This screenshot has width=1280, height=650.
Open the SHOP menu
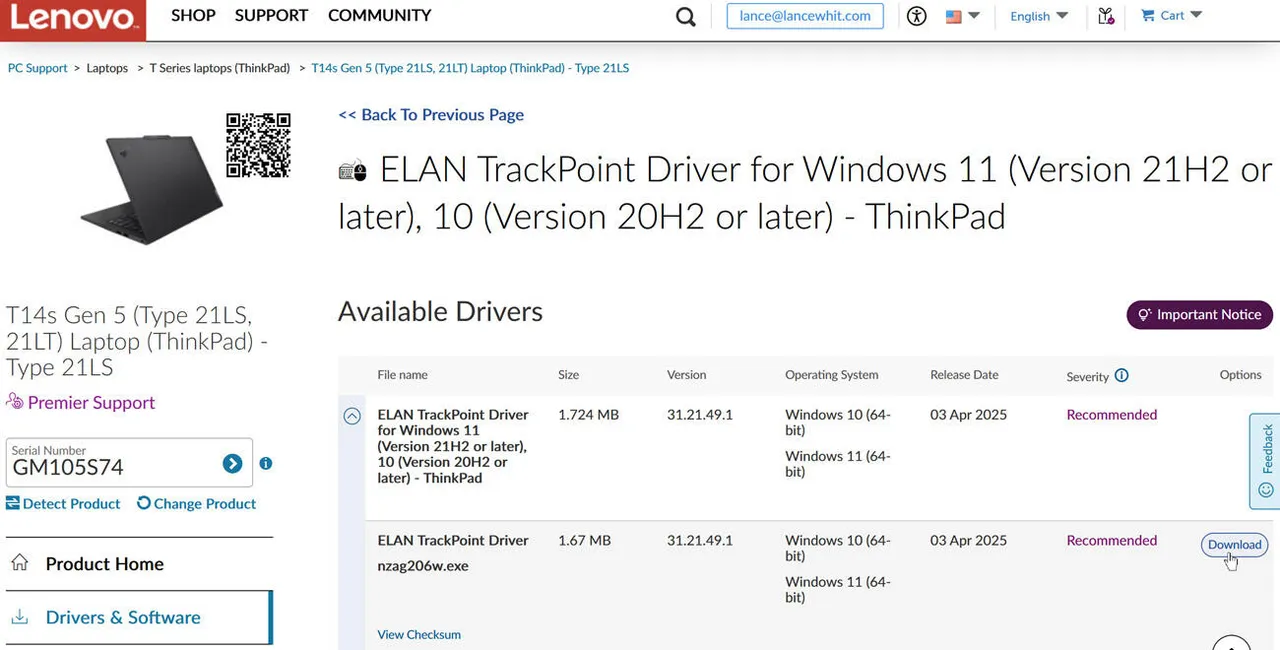pyautogui.click(x=193, y=16)
